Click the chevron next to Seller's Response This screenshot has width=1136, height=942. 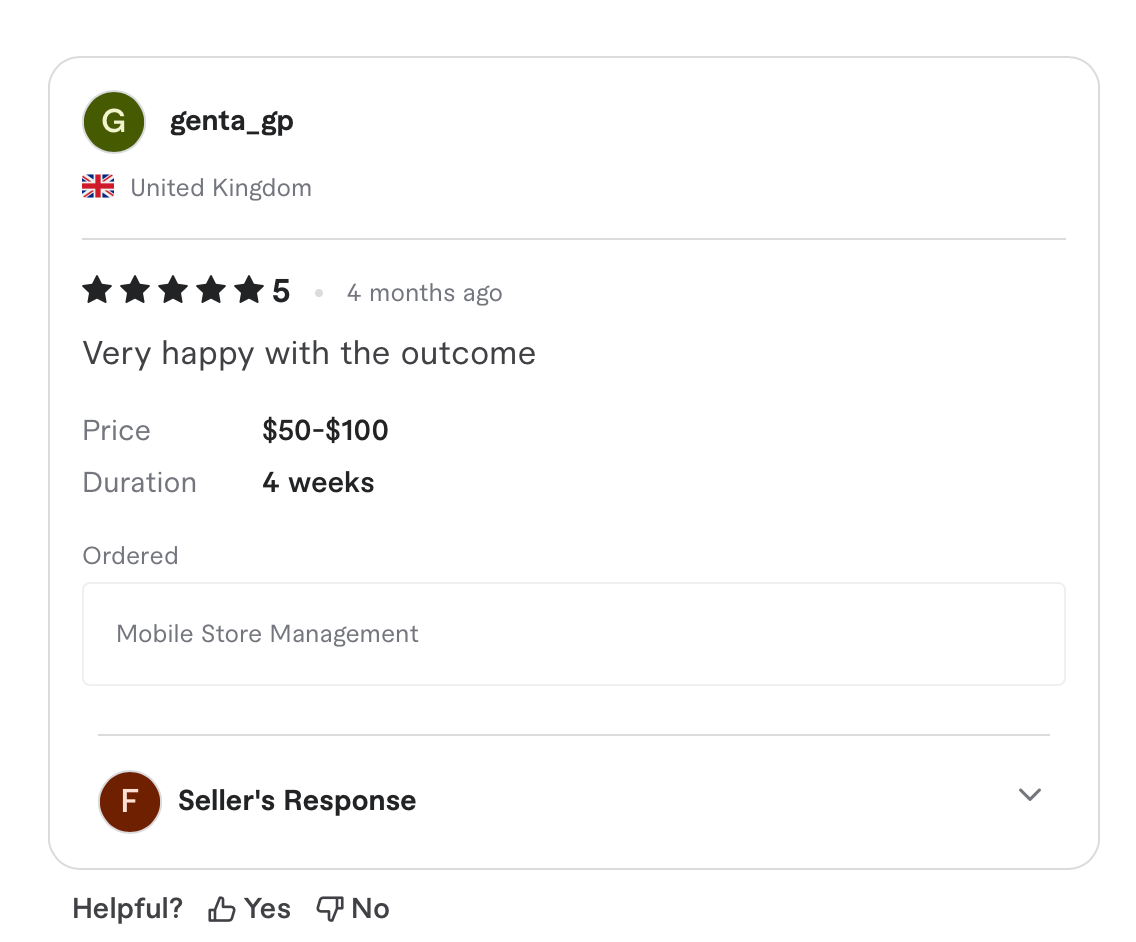[1030, 795]
